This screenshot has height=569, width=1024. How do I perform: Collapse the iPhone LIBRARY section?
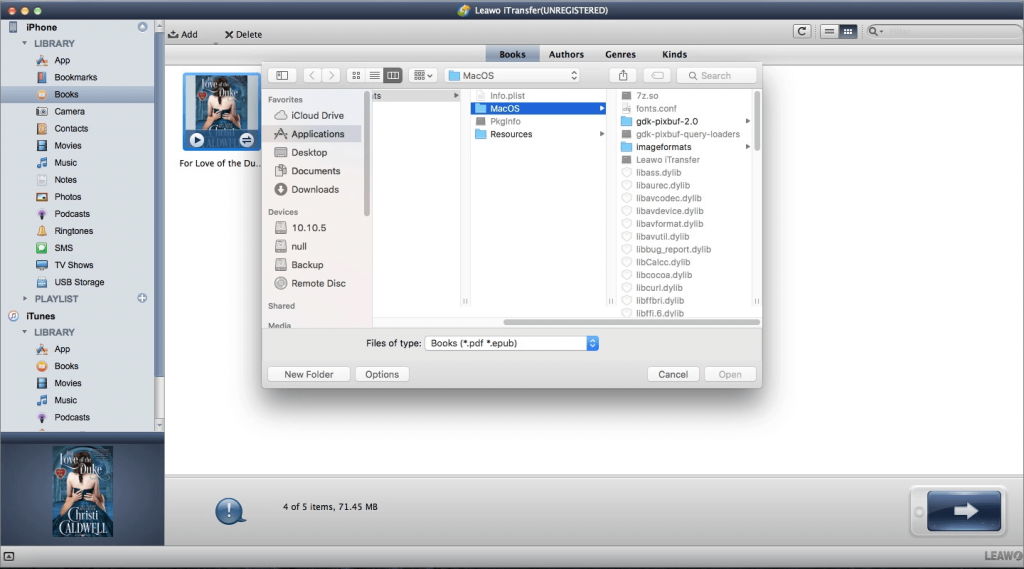pyautogui.click(x=25, y=43)
